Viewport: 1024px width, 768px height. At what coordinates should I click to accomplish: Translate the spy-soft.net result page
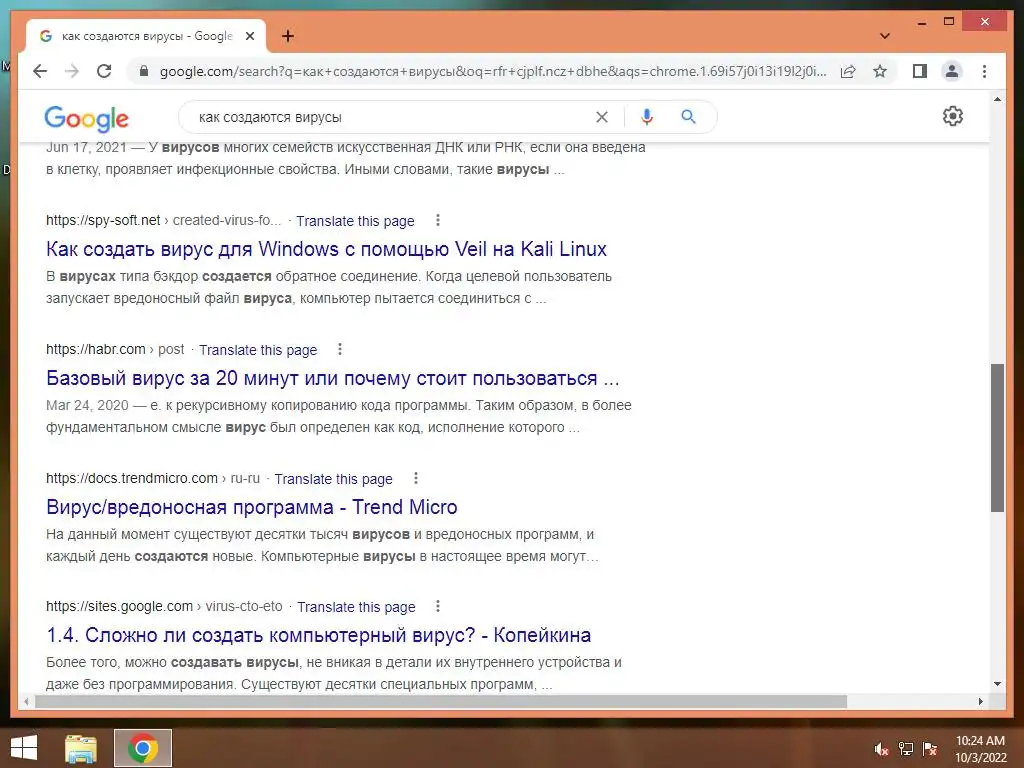[x=355, y=221]
